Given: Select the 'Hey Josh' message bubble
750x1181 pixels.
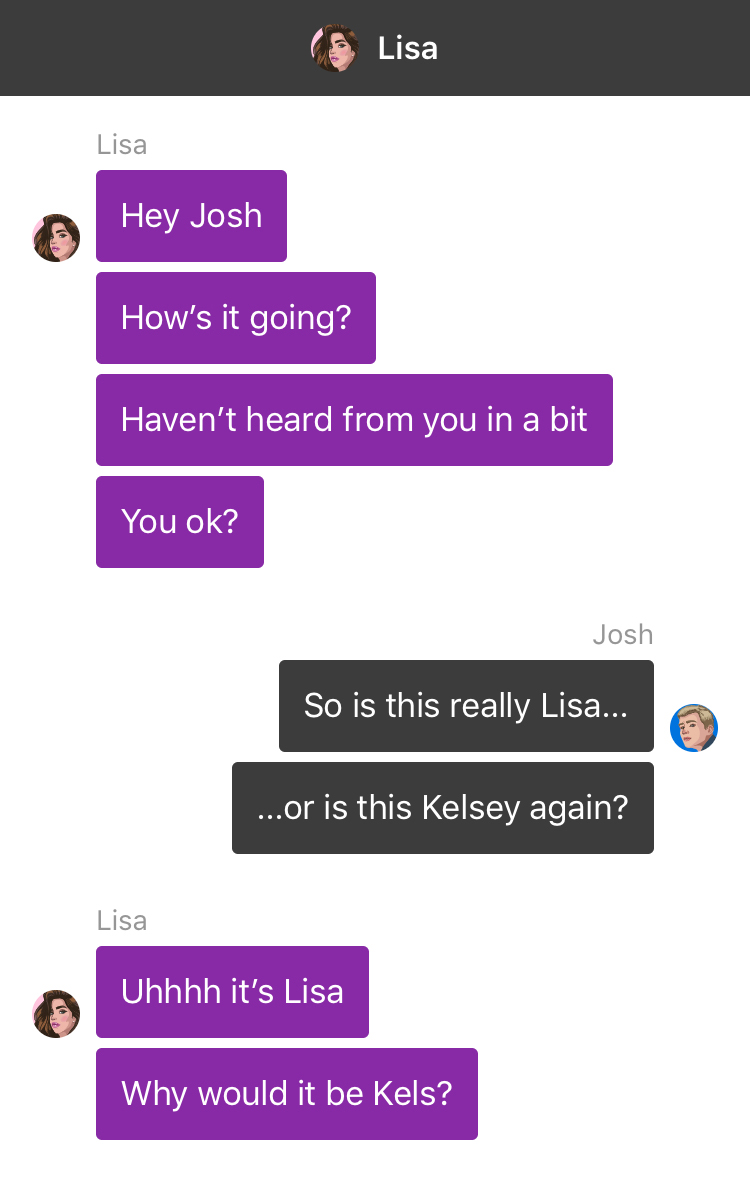Looking at the screenshot, I should click(191, 216).
